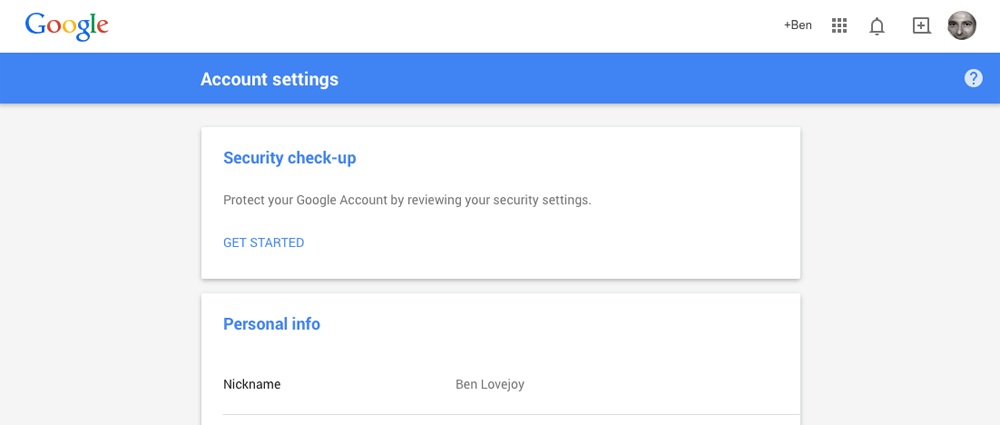The height and width of the screenshot is (425, 1000).
Task: Click the Account settings page title
Action: (269, 79)
